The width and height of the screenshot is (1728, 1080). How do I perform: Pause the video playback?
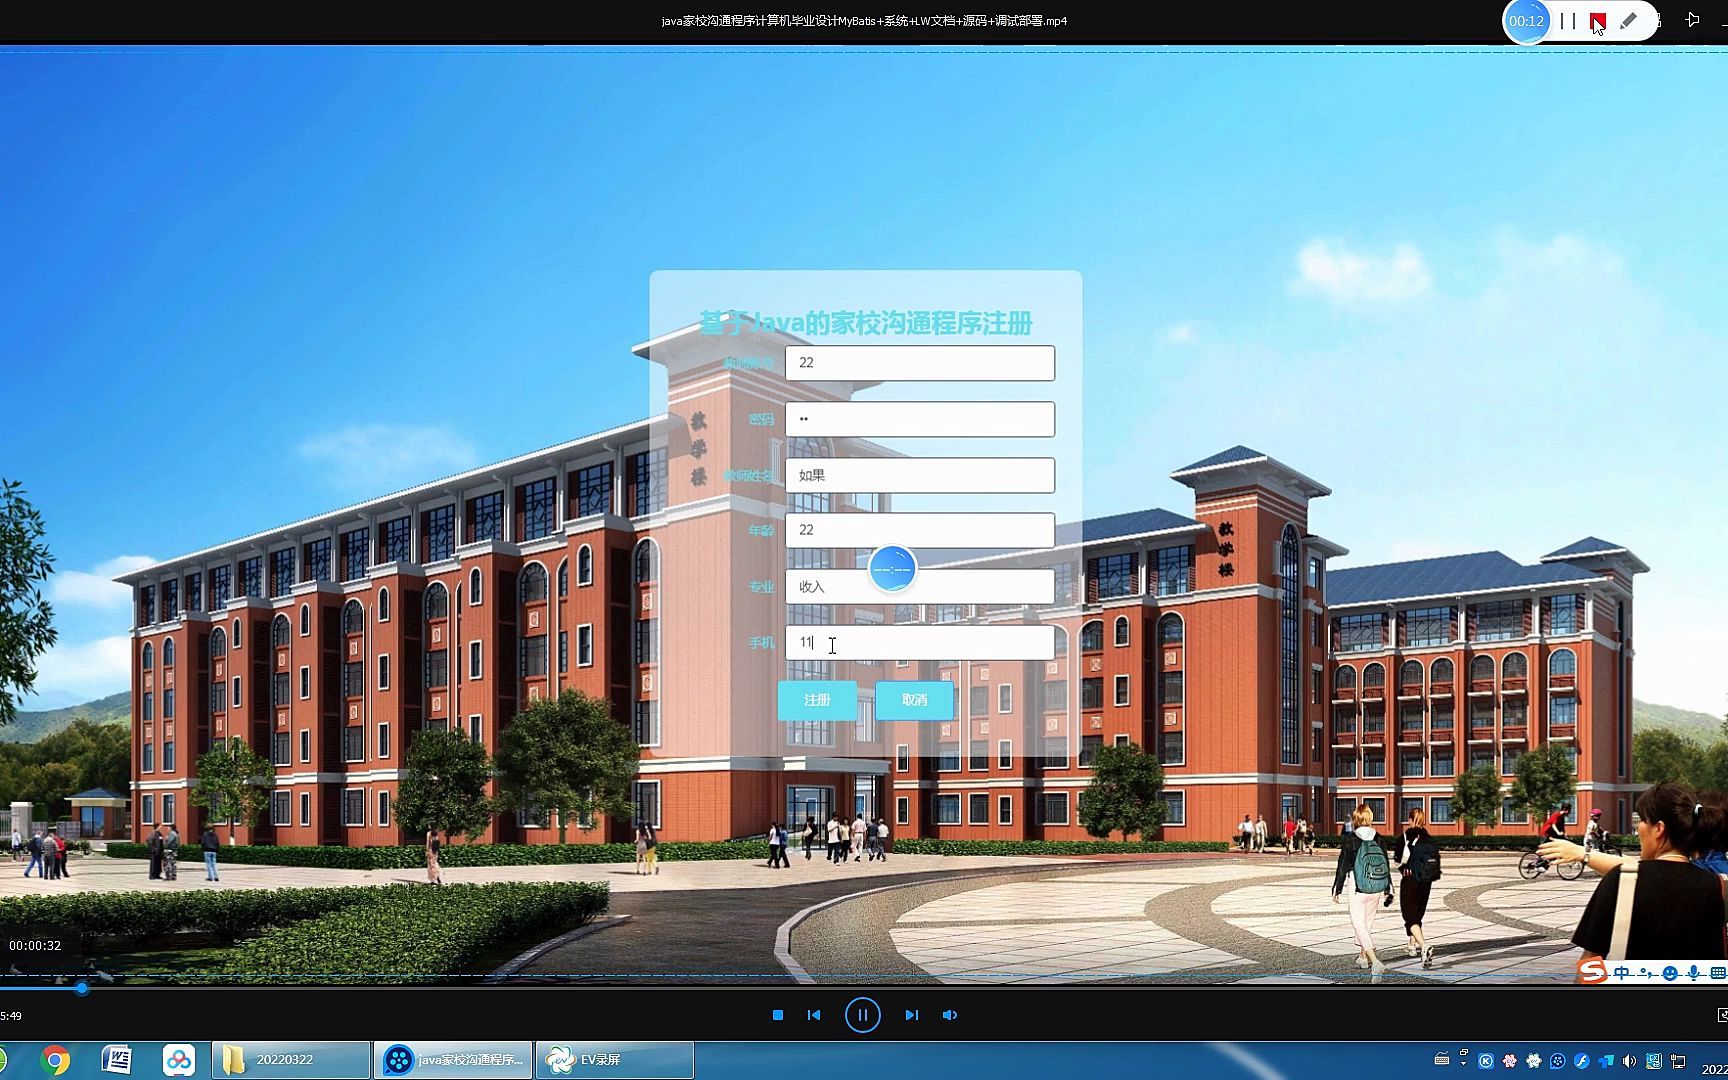click(x=863, y=1015)
